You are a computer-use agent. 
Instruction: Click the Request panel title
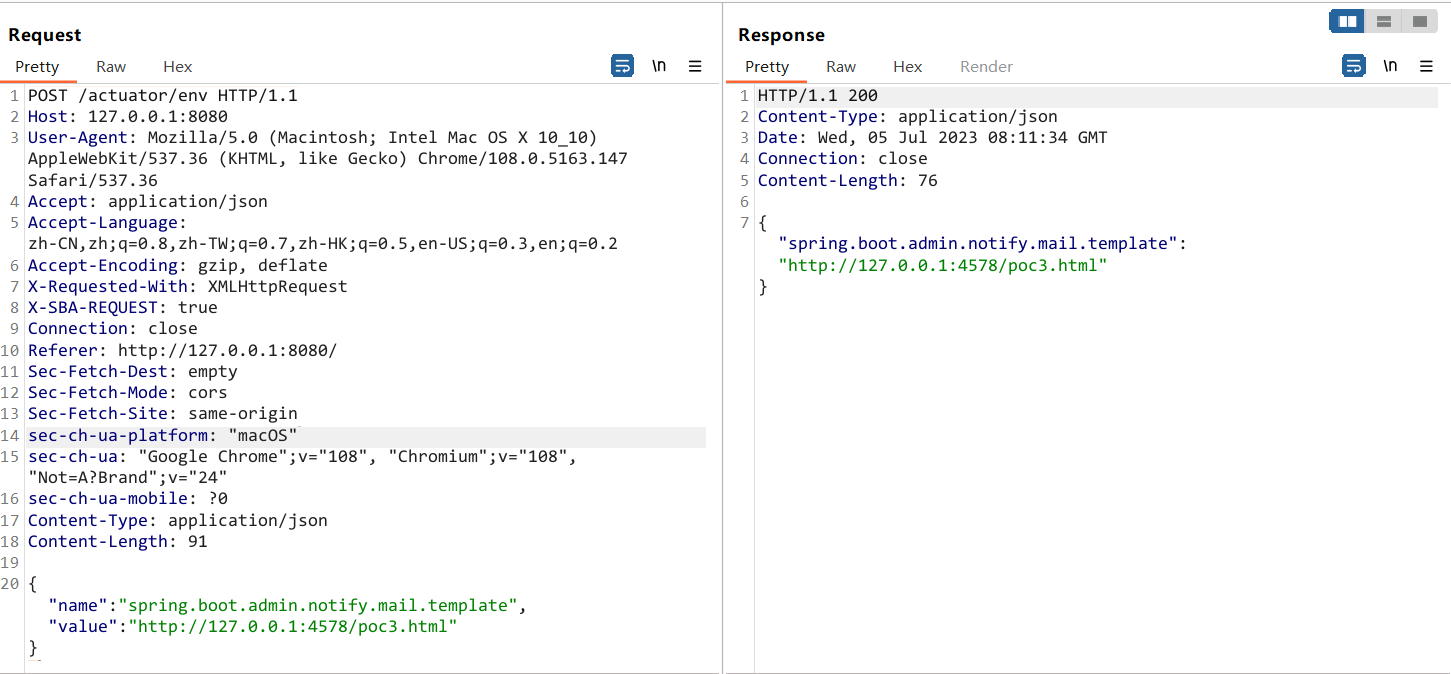point(45,35)
